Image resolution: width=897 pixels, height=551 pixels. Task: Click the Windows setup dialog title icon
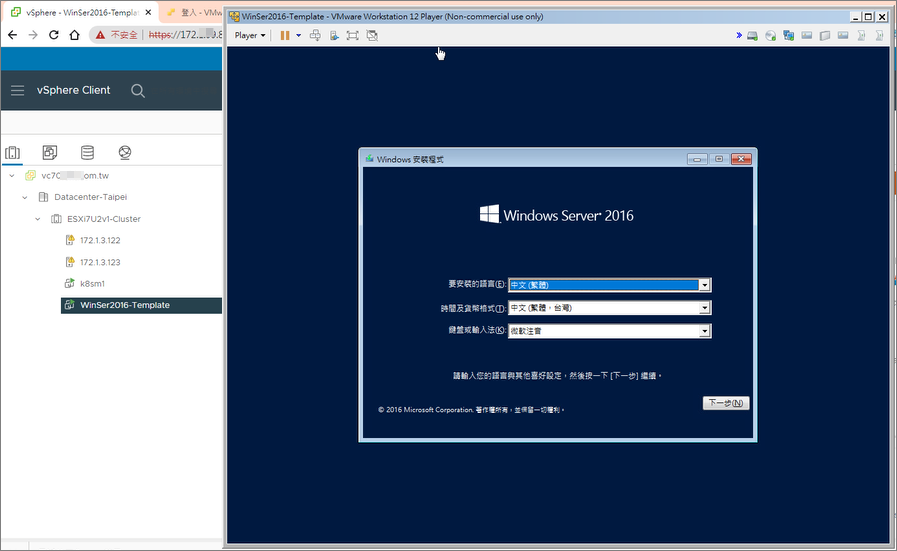coord(370,159)
